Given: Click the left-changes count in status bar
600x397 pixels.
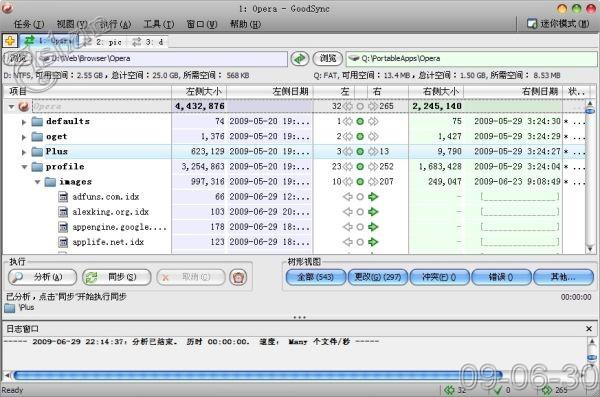Looking at the screenshot, I should 455,390.
